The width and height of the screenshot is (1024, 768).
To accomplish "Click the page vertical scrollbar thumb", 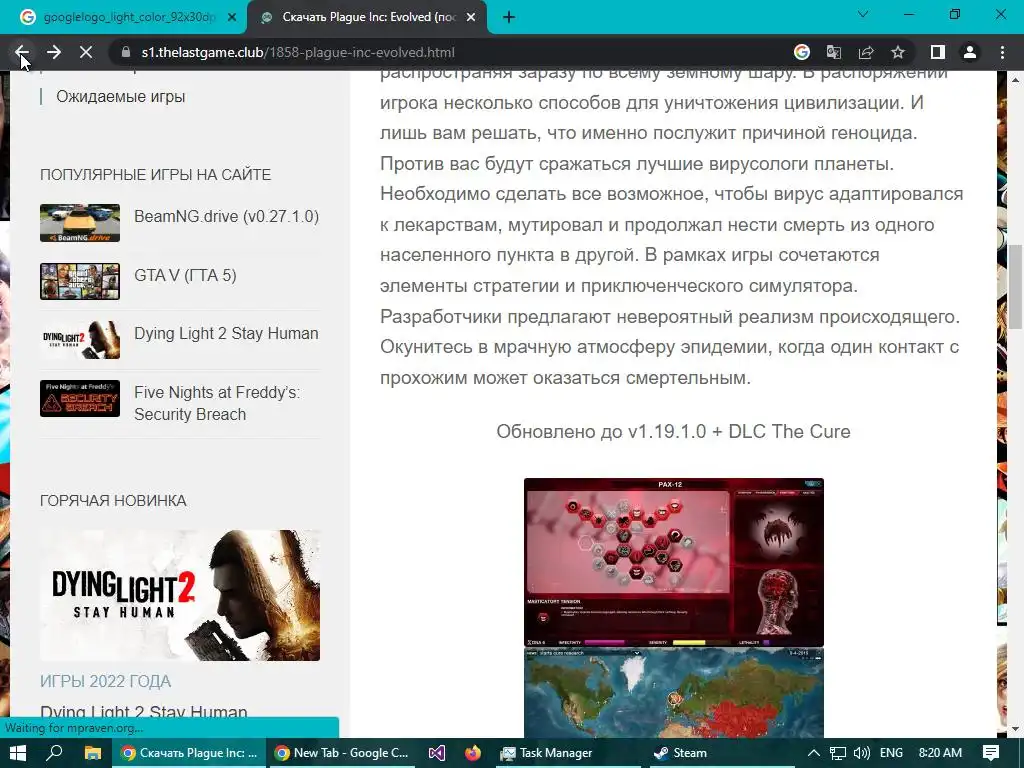I will point(1016,287).
